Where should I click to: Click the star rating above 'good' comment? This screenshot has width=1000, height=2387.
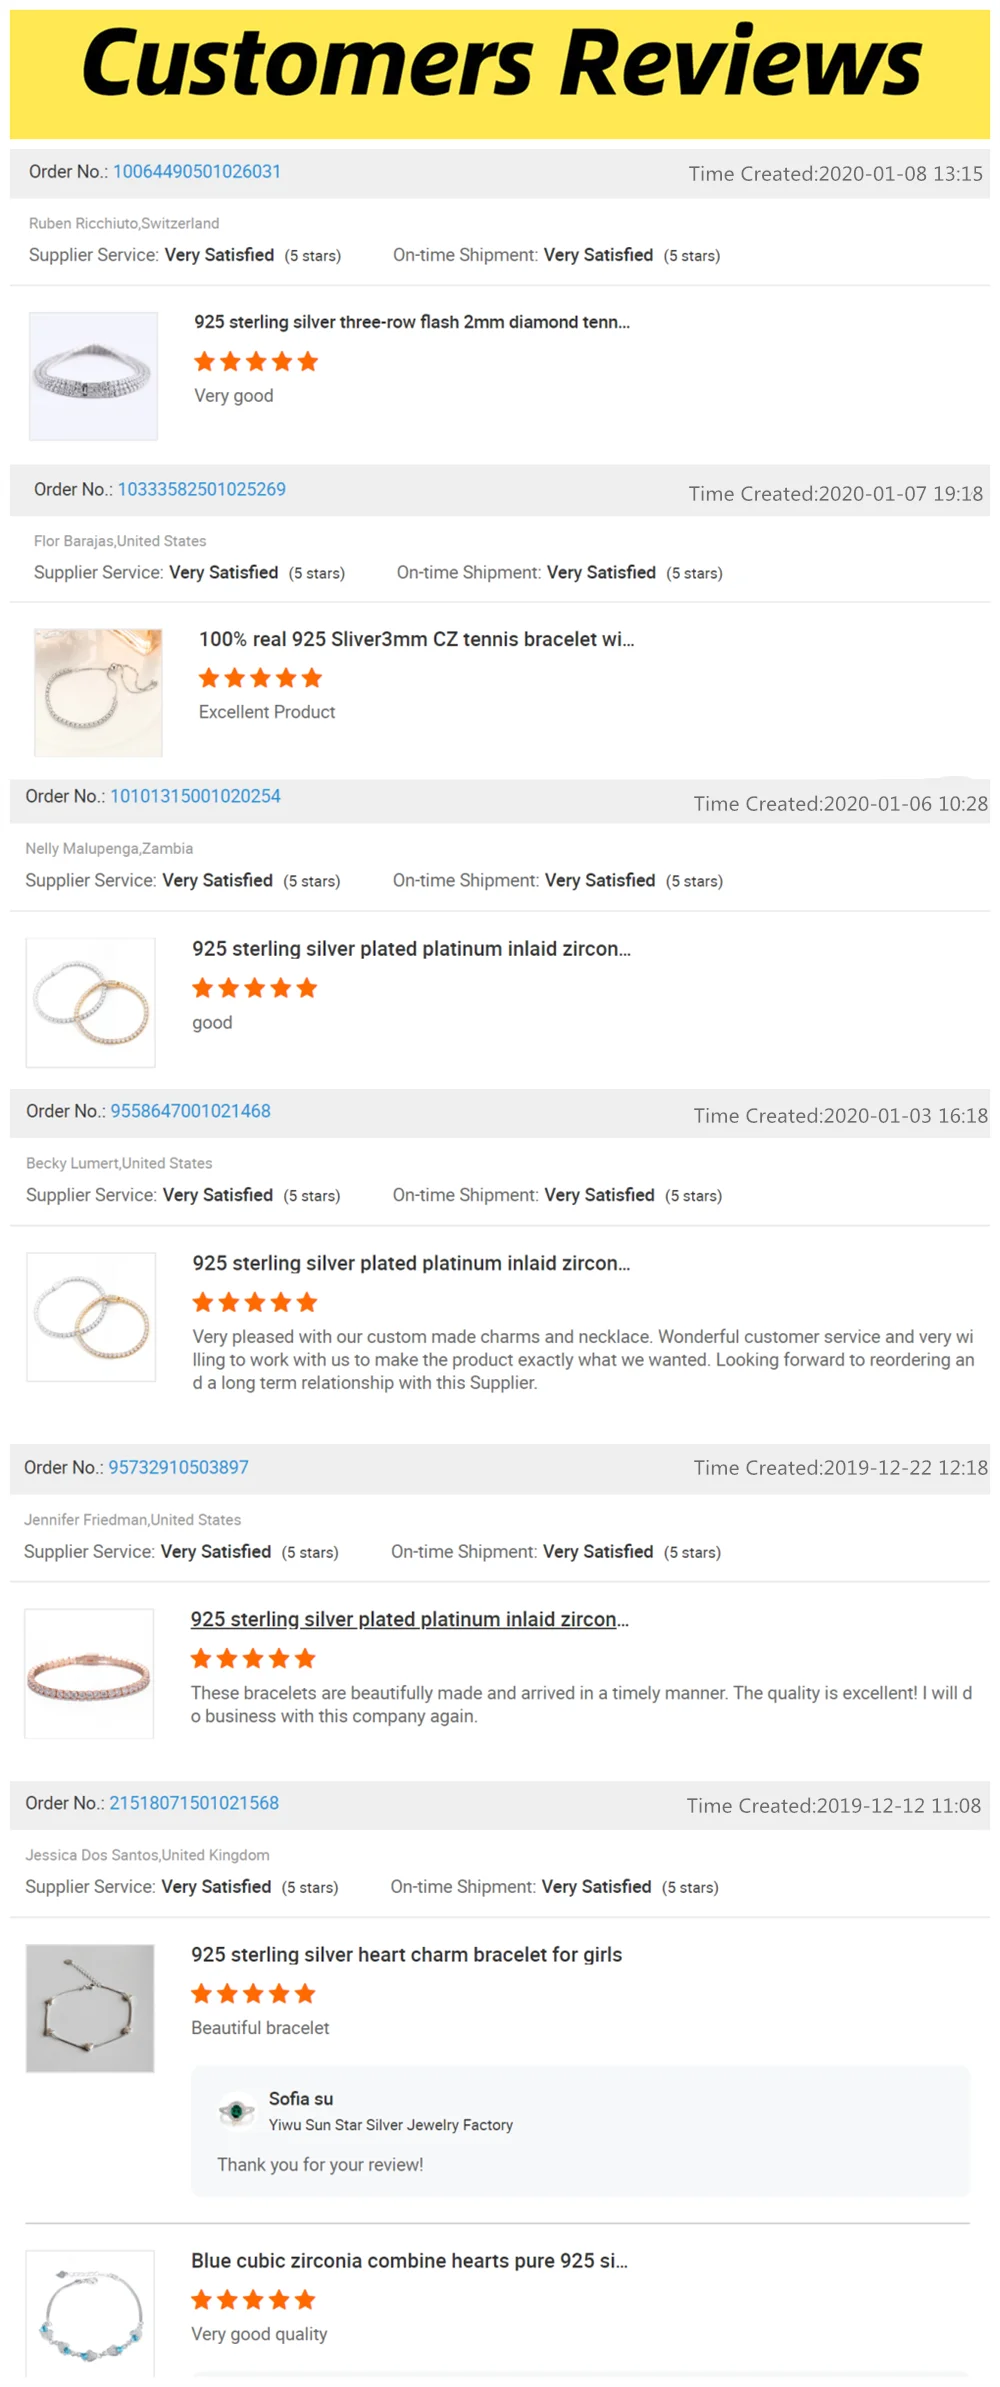254,988
